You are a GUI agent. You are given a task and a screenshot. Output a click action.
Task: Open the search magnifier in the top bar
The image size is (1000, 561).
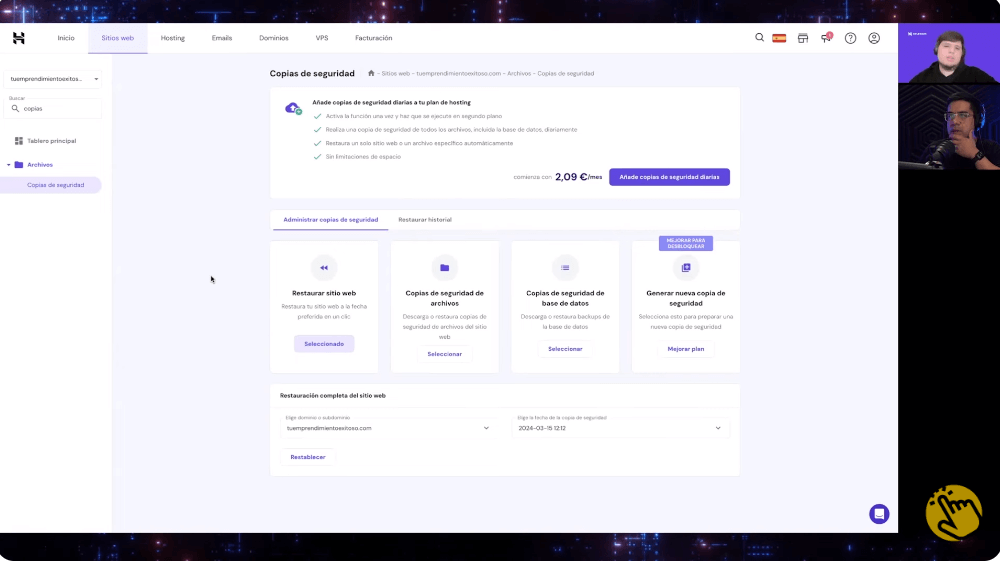759,38
